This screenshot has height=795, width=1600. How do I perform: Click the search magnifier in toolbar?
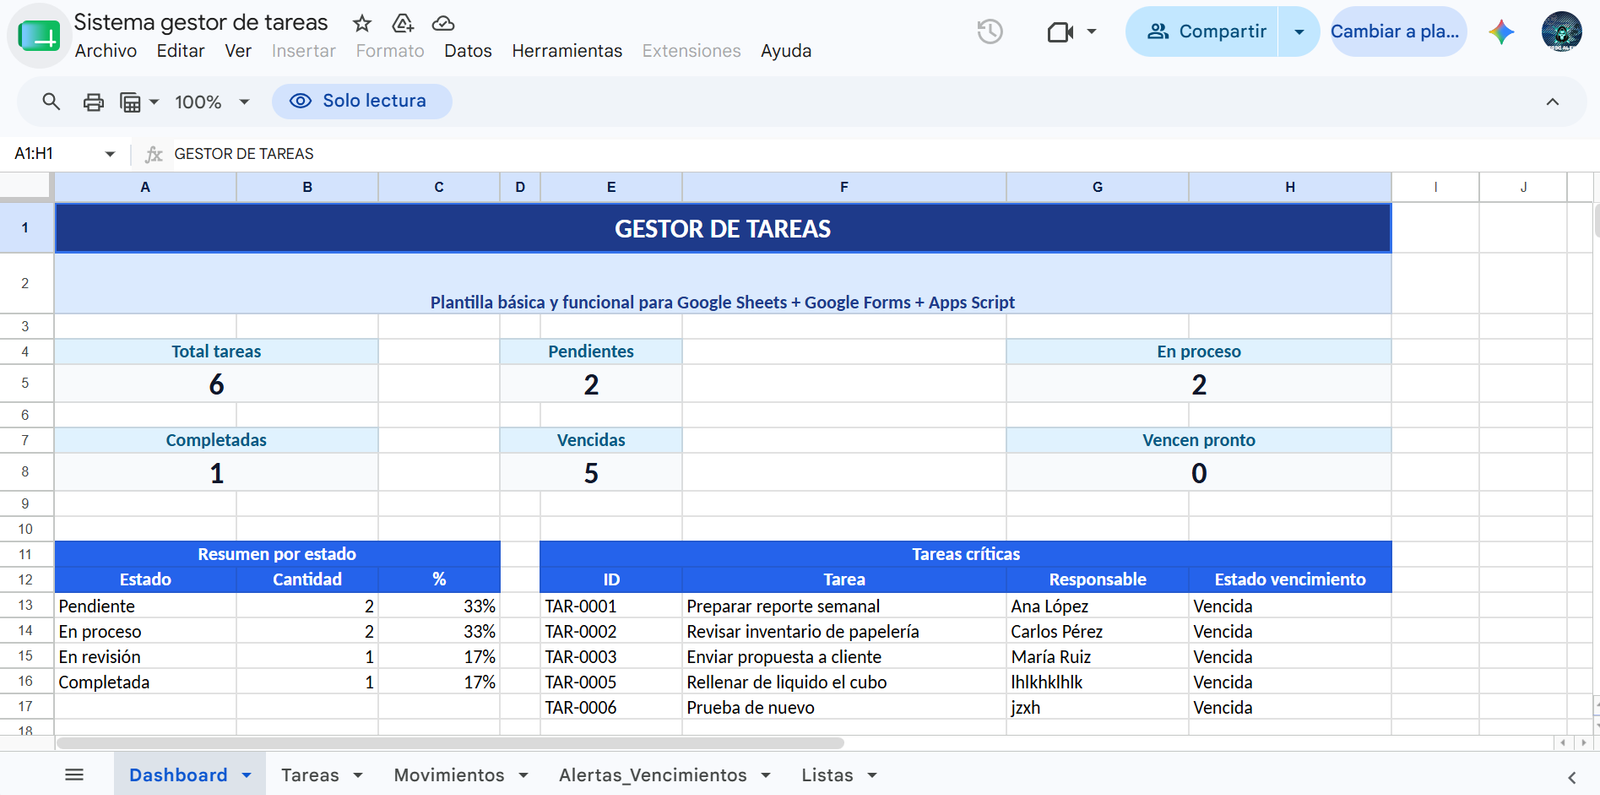tap(51, 101)
